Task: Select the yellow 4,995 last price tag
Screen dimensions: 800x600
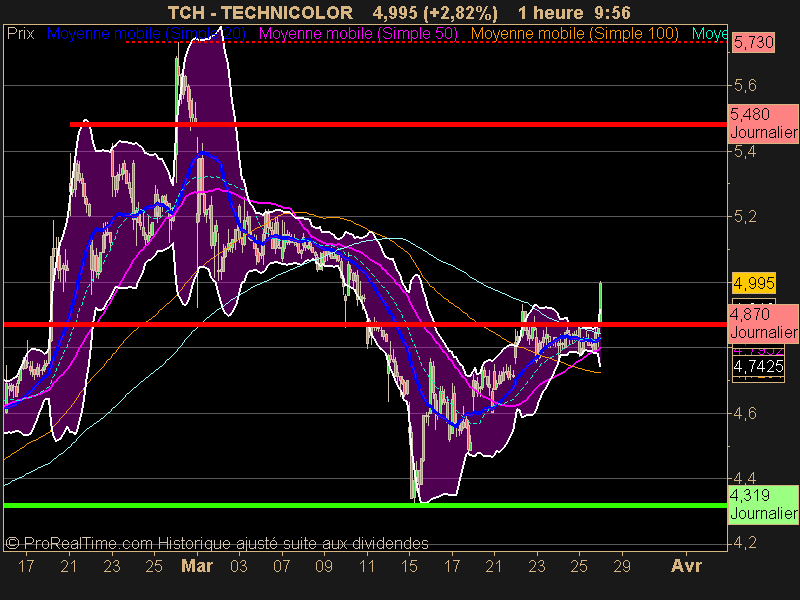Action: pos(754,283)
